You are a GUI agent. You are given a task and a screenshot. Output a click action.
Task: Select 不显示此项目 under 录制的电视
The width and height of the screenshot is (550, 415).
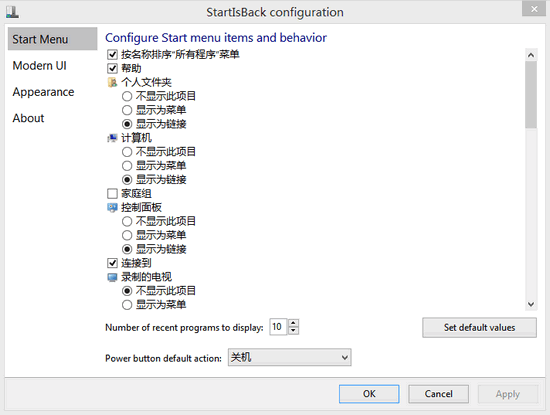[x=127, y=291]
